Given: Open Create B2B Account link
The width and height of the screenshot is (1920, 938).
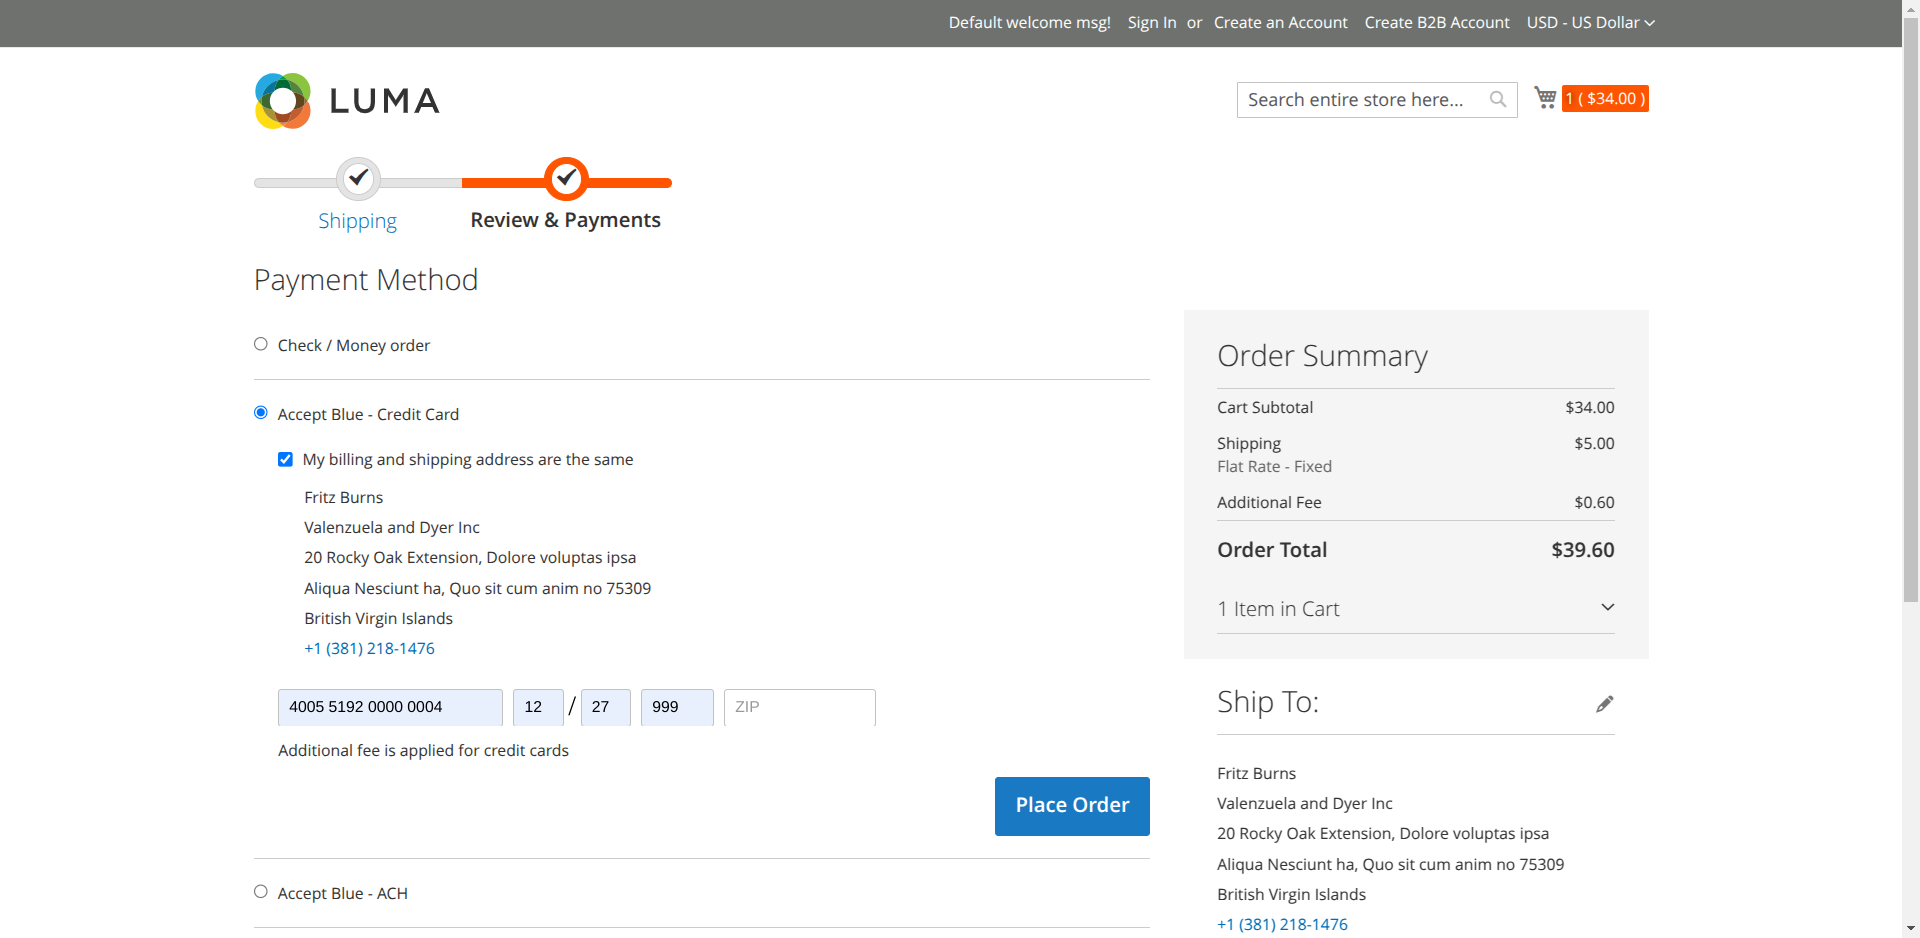Looking at the screenshot, I should click(x=1436, y=22).
